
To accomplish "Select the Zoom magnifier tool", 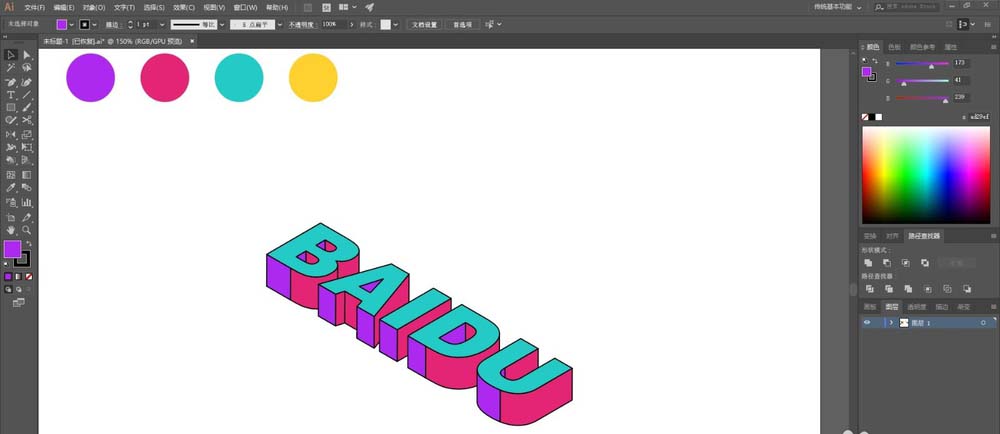I will [x=27, y=230].
